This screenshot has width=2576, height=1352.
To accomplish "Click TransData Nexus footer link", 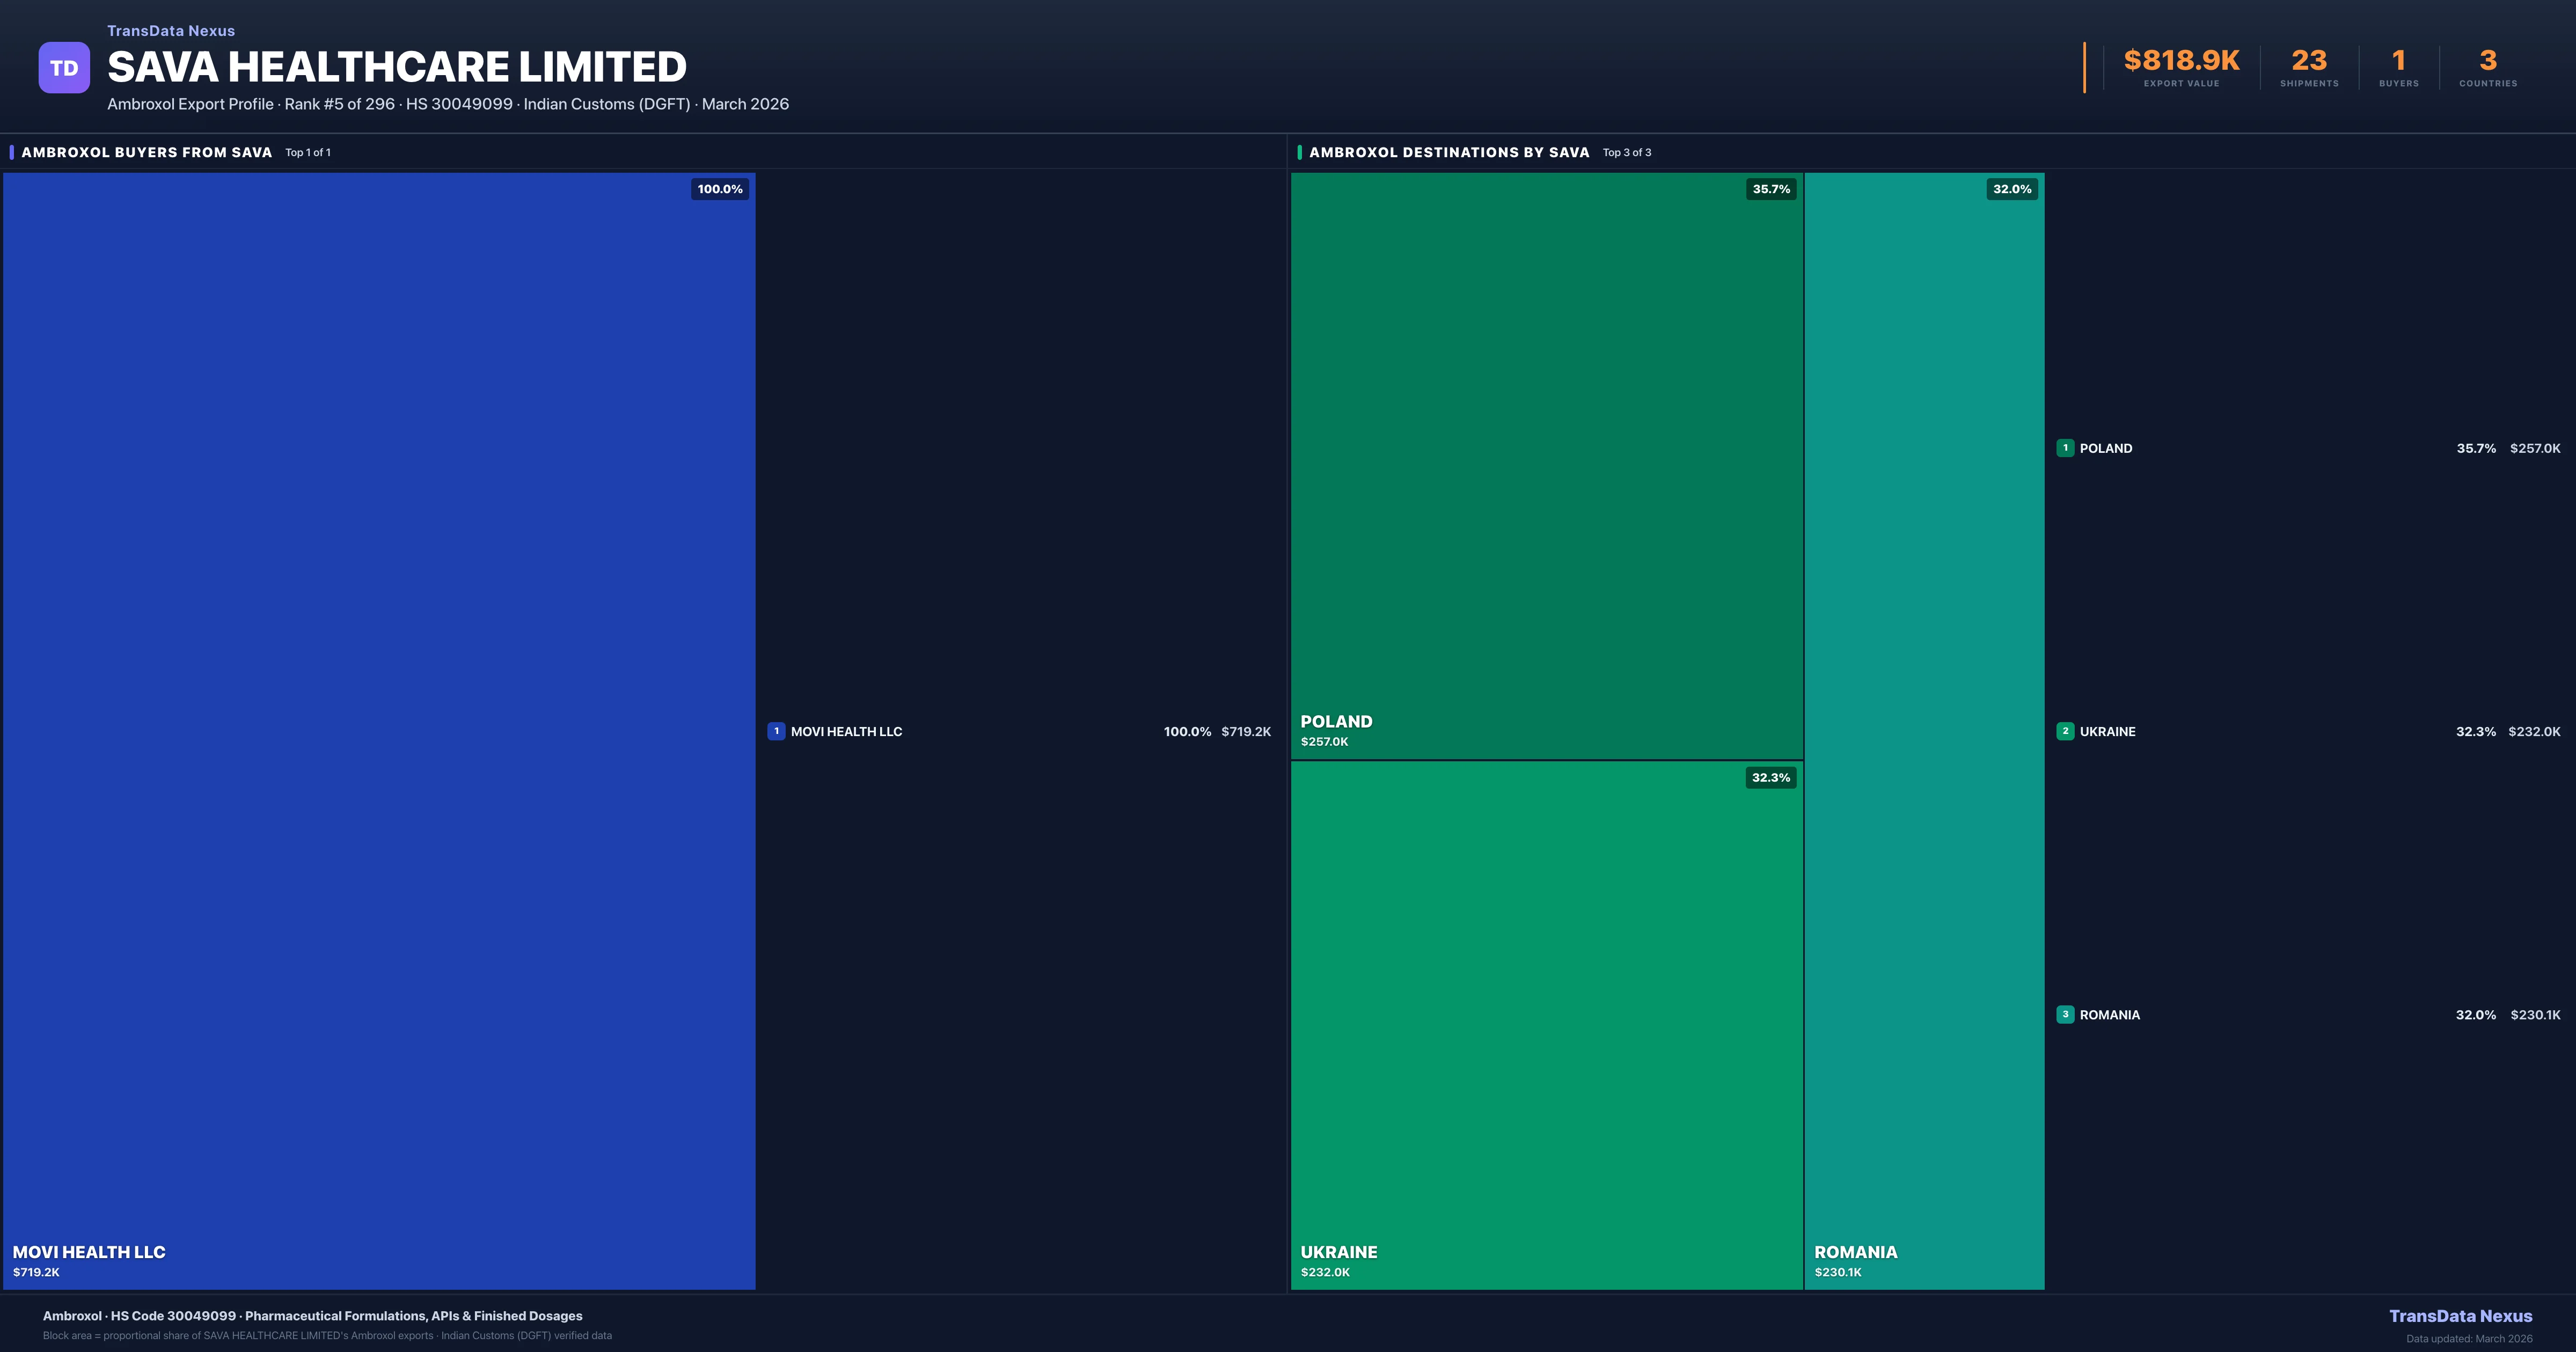I will (2460, 1316).
